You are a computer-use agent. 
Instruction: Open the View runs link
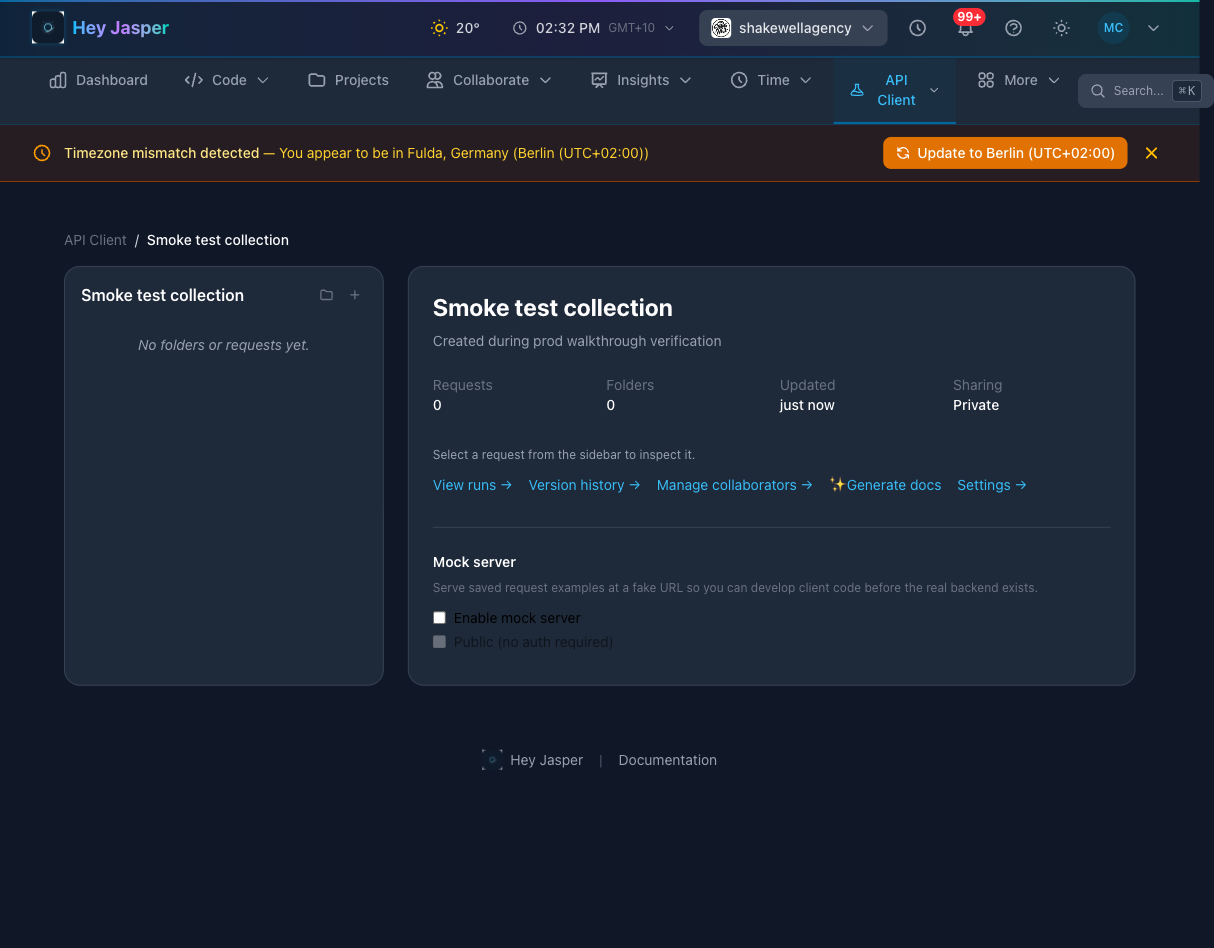tap(472, 485)
